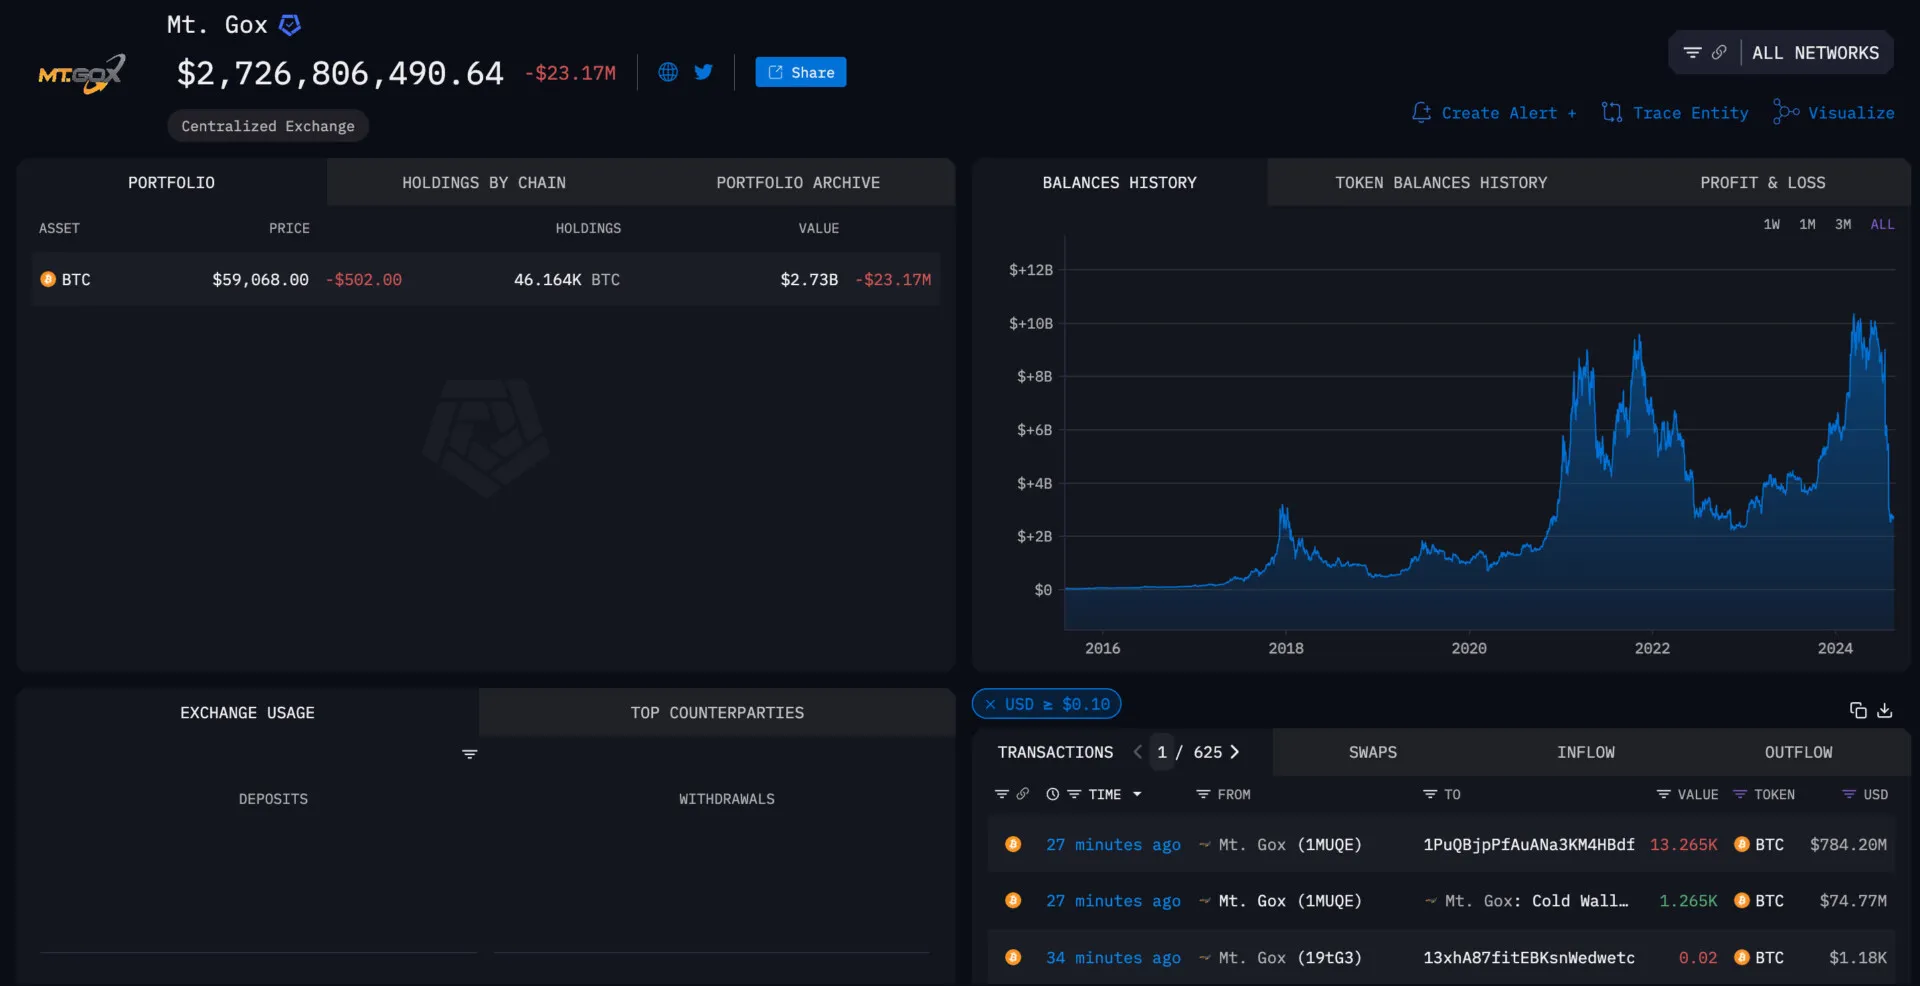Click the BTC token icon in the portfolio row

point(47,279)
